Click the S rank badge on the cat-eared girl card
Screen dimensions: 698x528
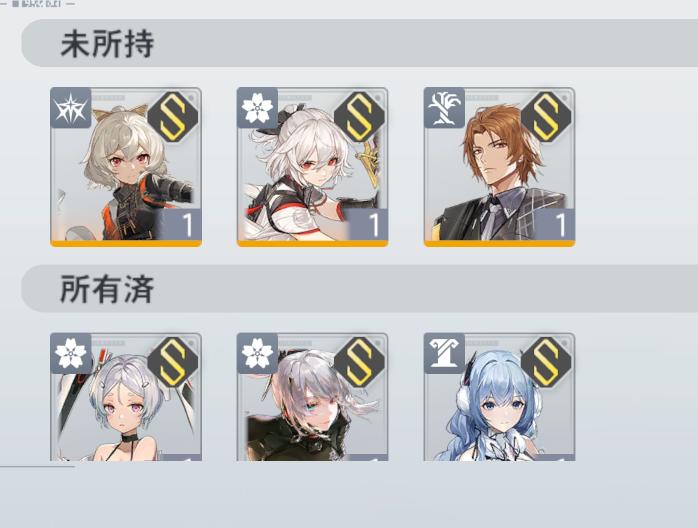point(173,117)
